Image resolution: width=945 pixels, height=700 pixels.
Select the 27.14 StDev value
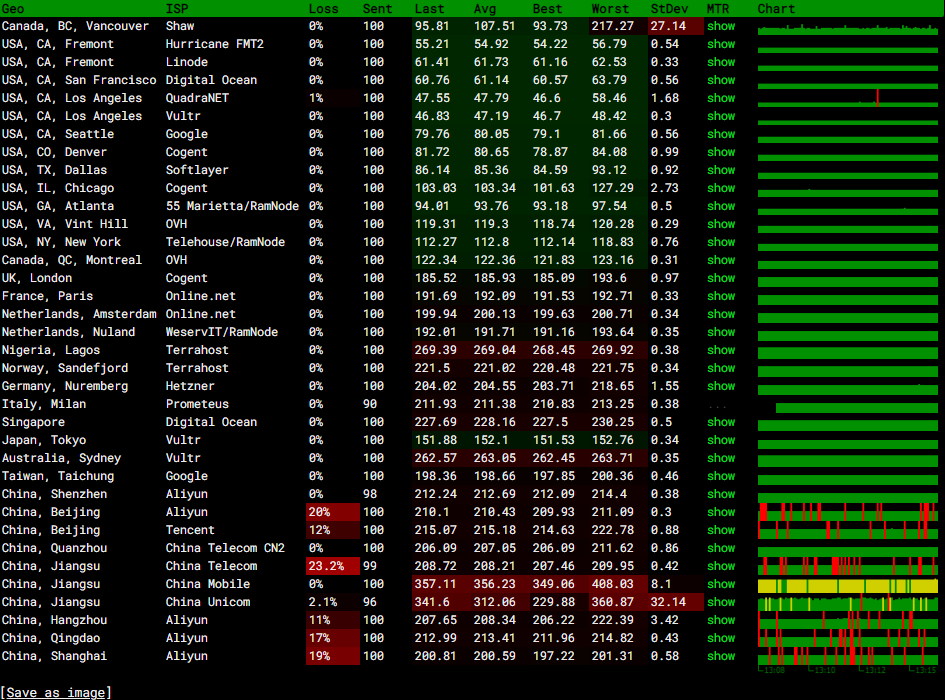[668, 26]
